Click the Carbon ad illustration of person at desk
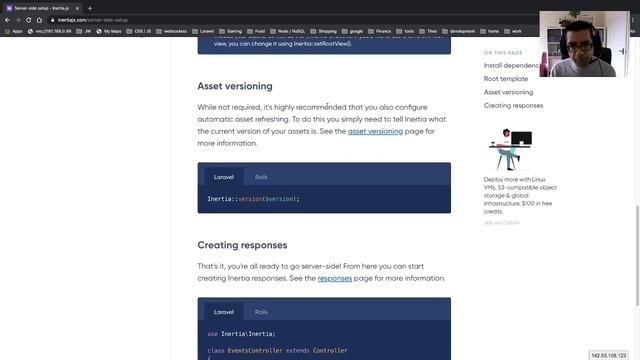The height and width of the screenshot is (360, 640). click(511, 149)
